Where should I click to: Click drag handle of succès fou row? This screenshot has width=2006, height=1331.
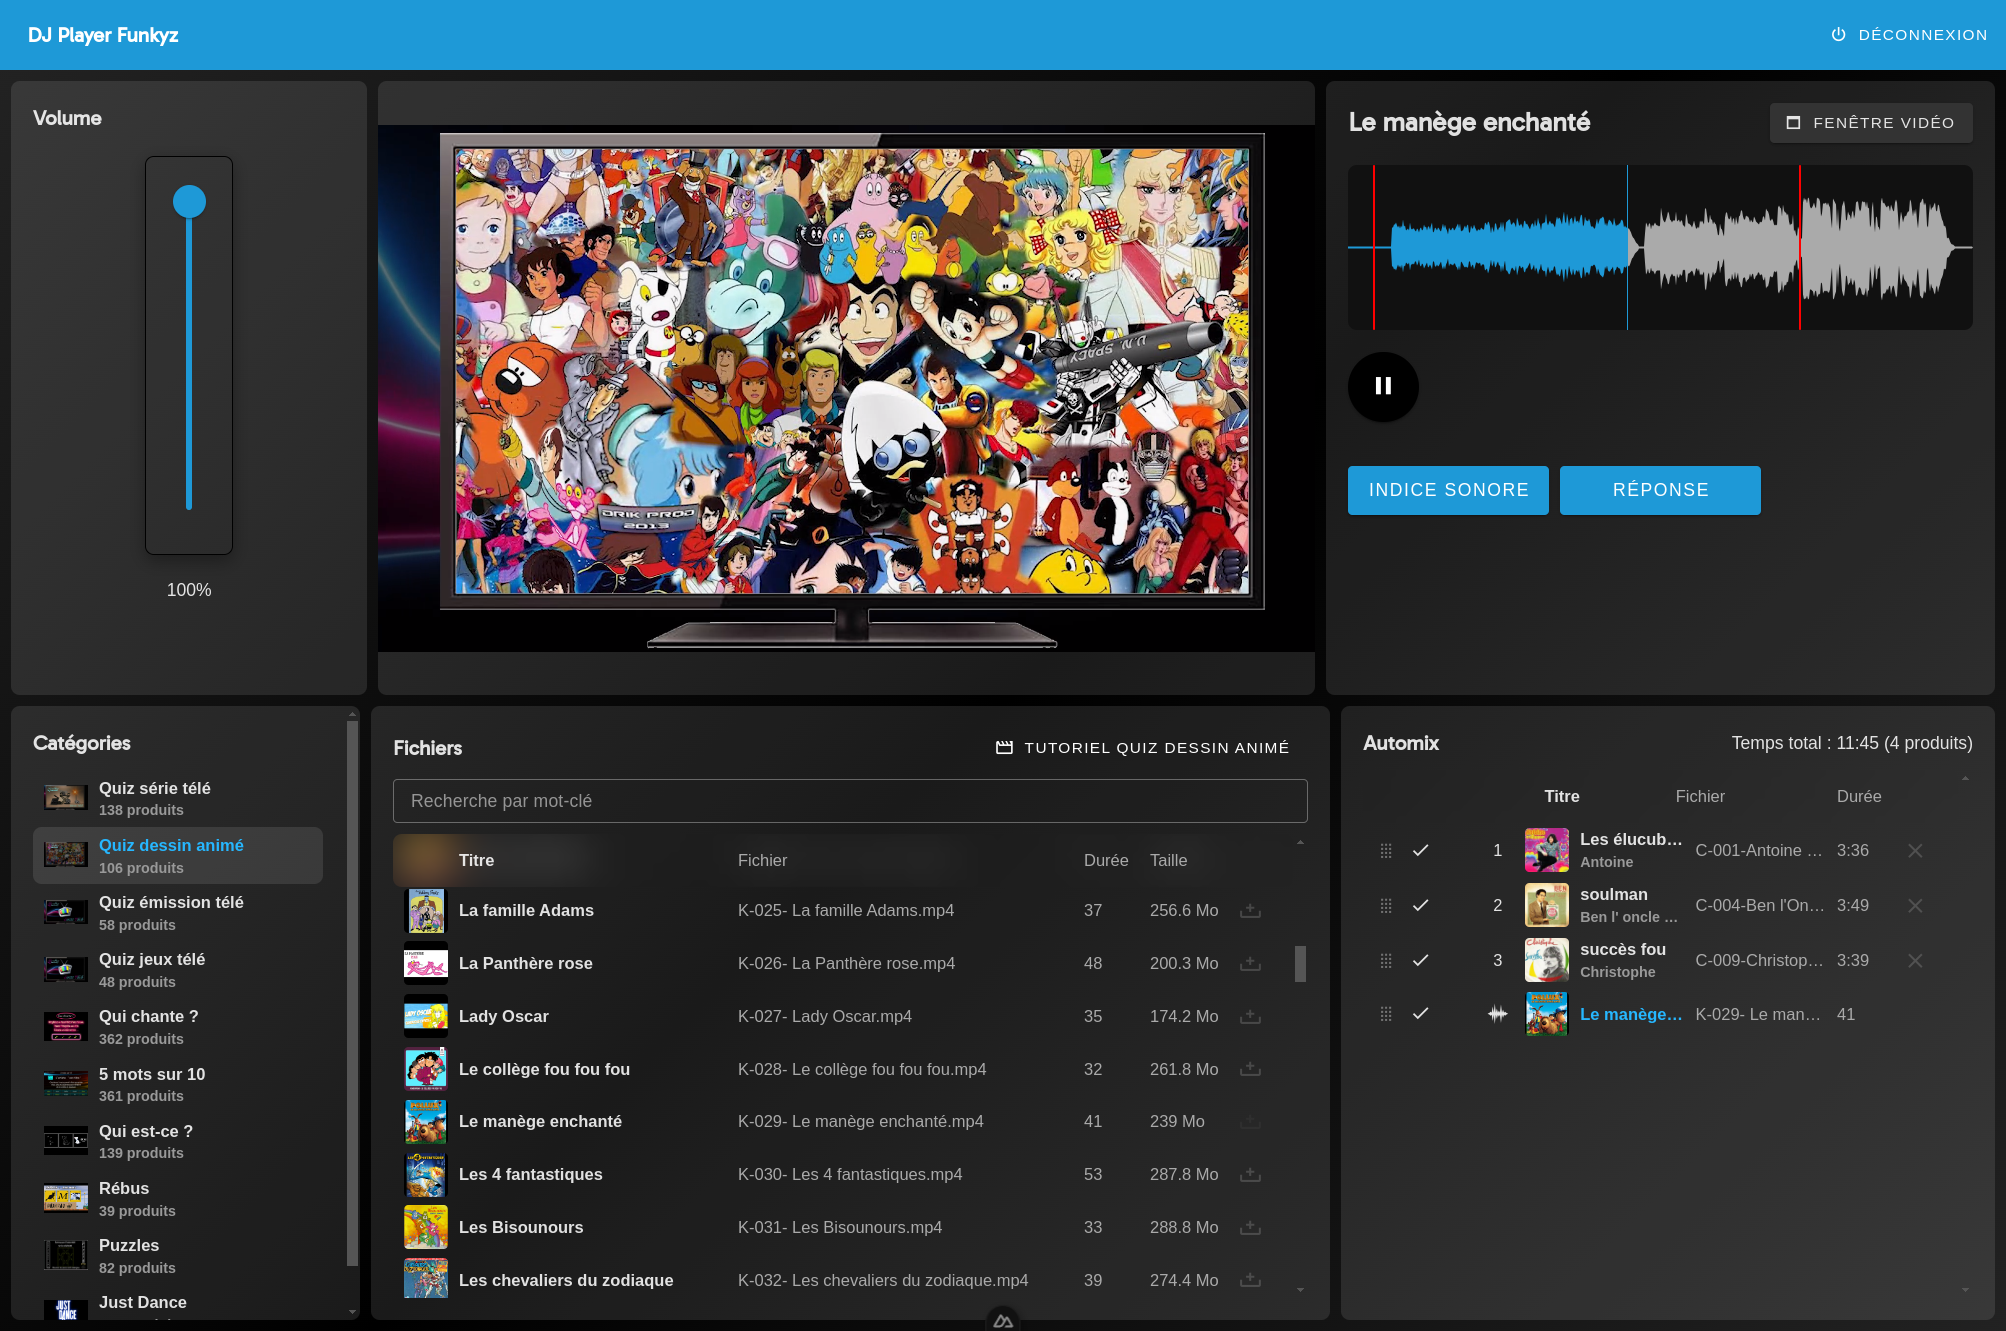pyautogui.click(x=1386, y=960)
